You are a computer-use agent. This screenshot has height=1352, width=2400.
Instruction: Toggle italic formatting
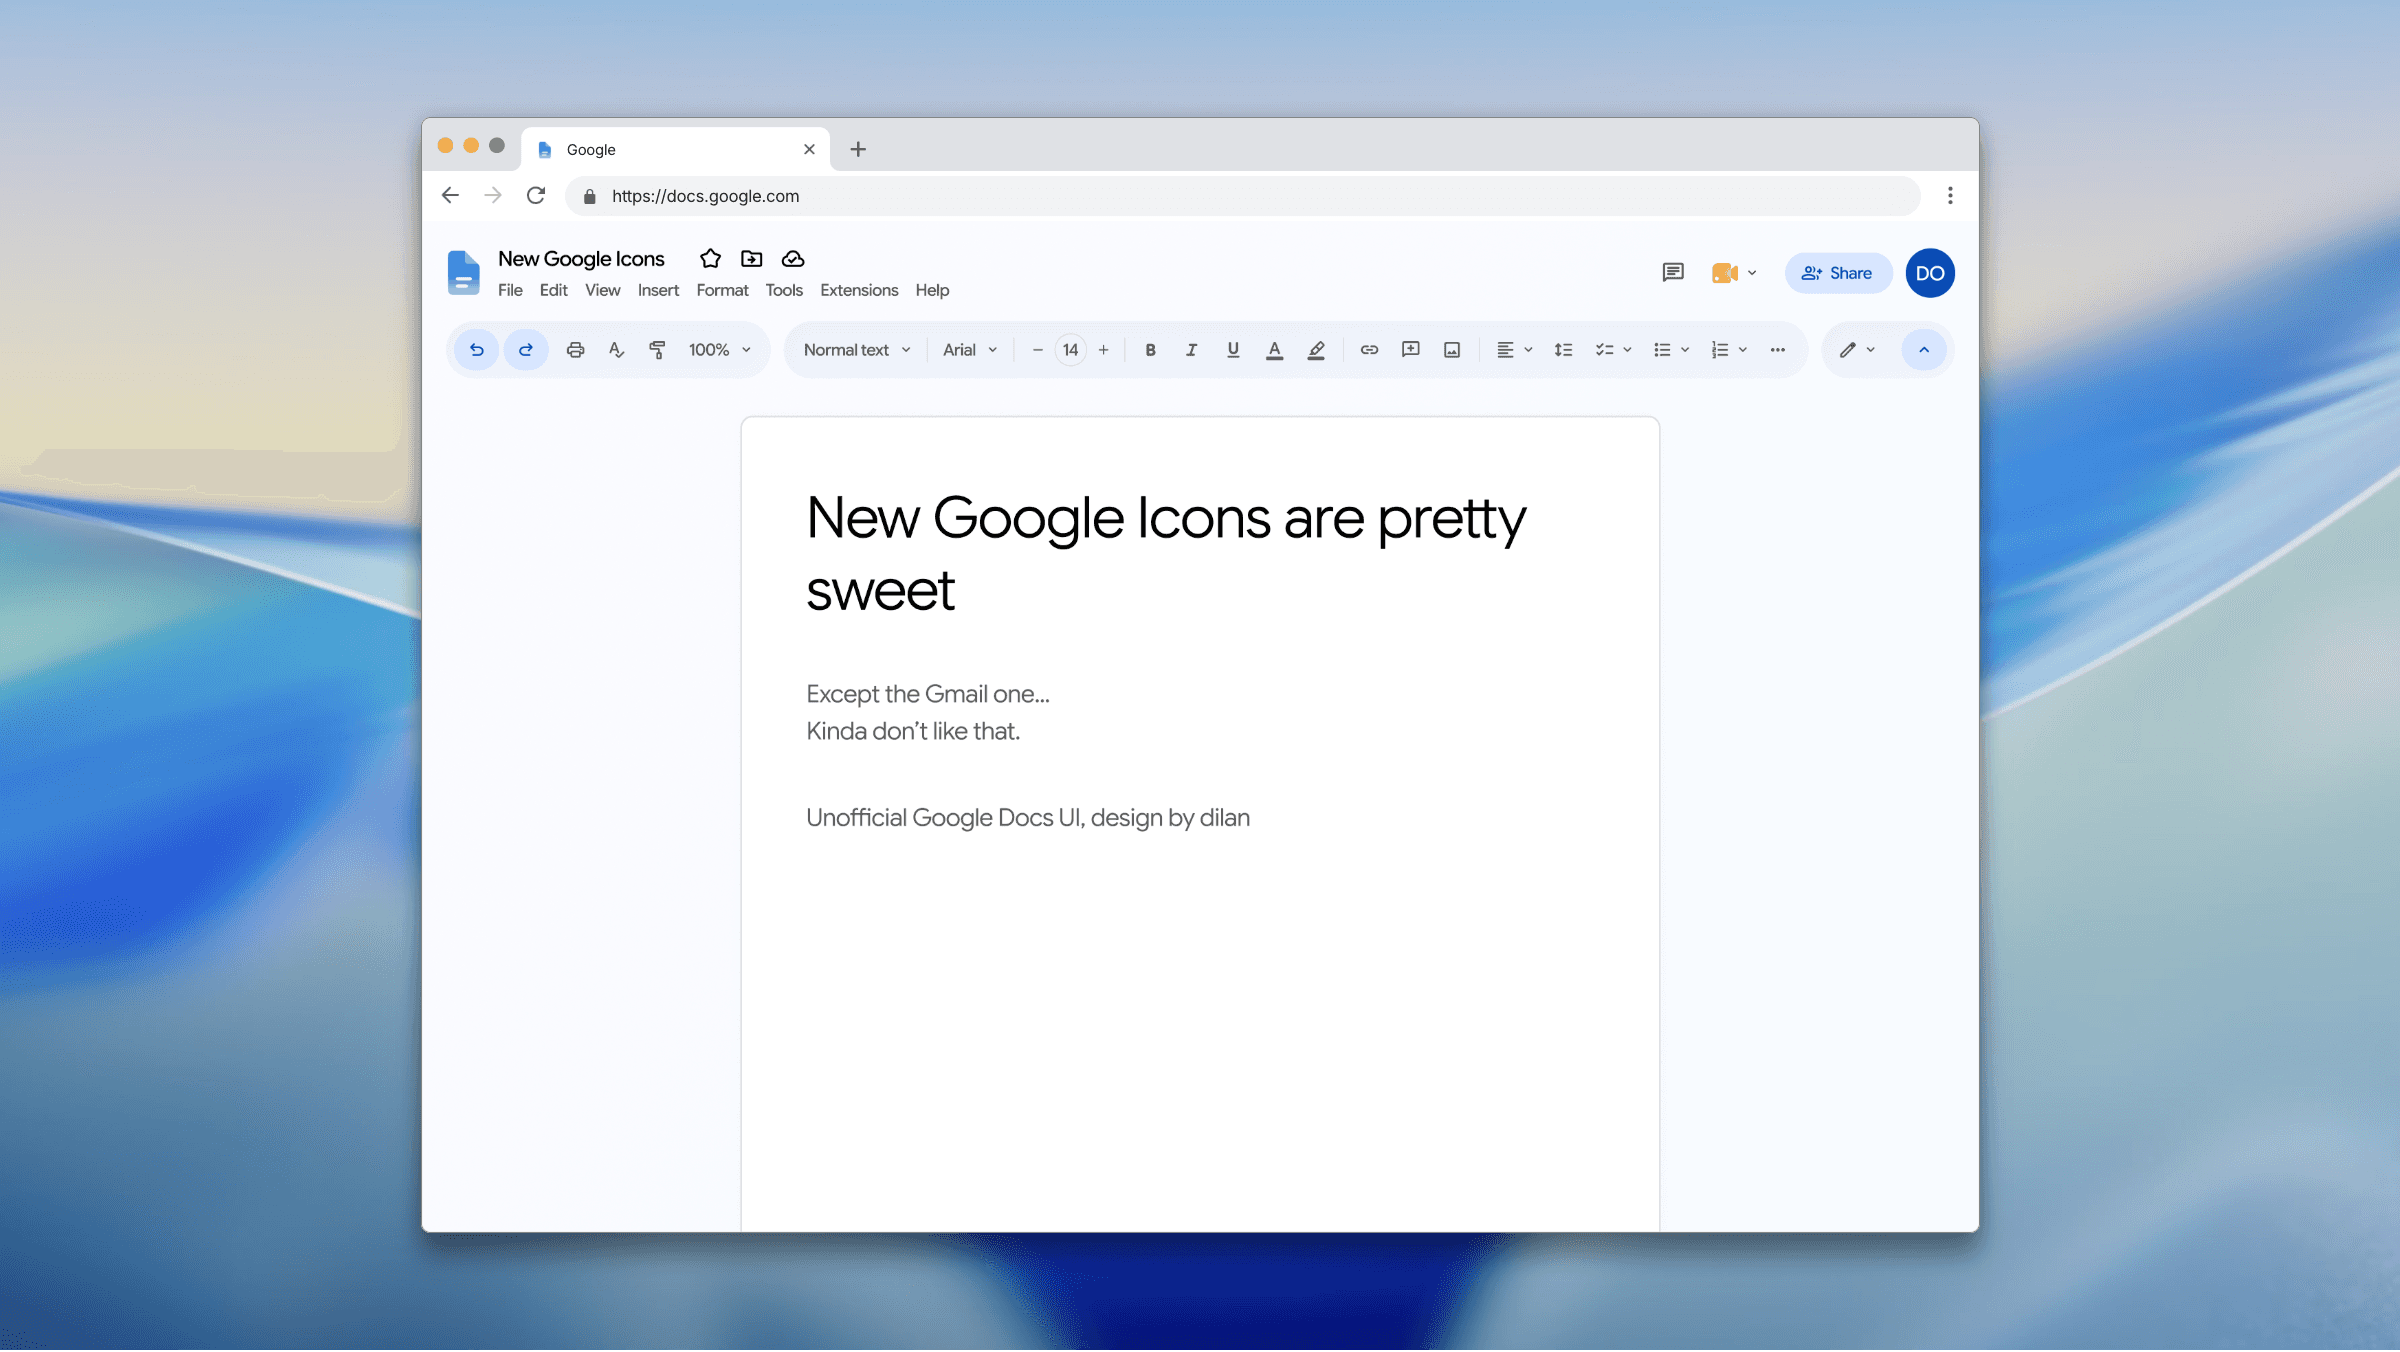click(x=1191, y=350)
